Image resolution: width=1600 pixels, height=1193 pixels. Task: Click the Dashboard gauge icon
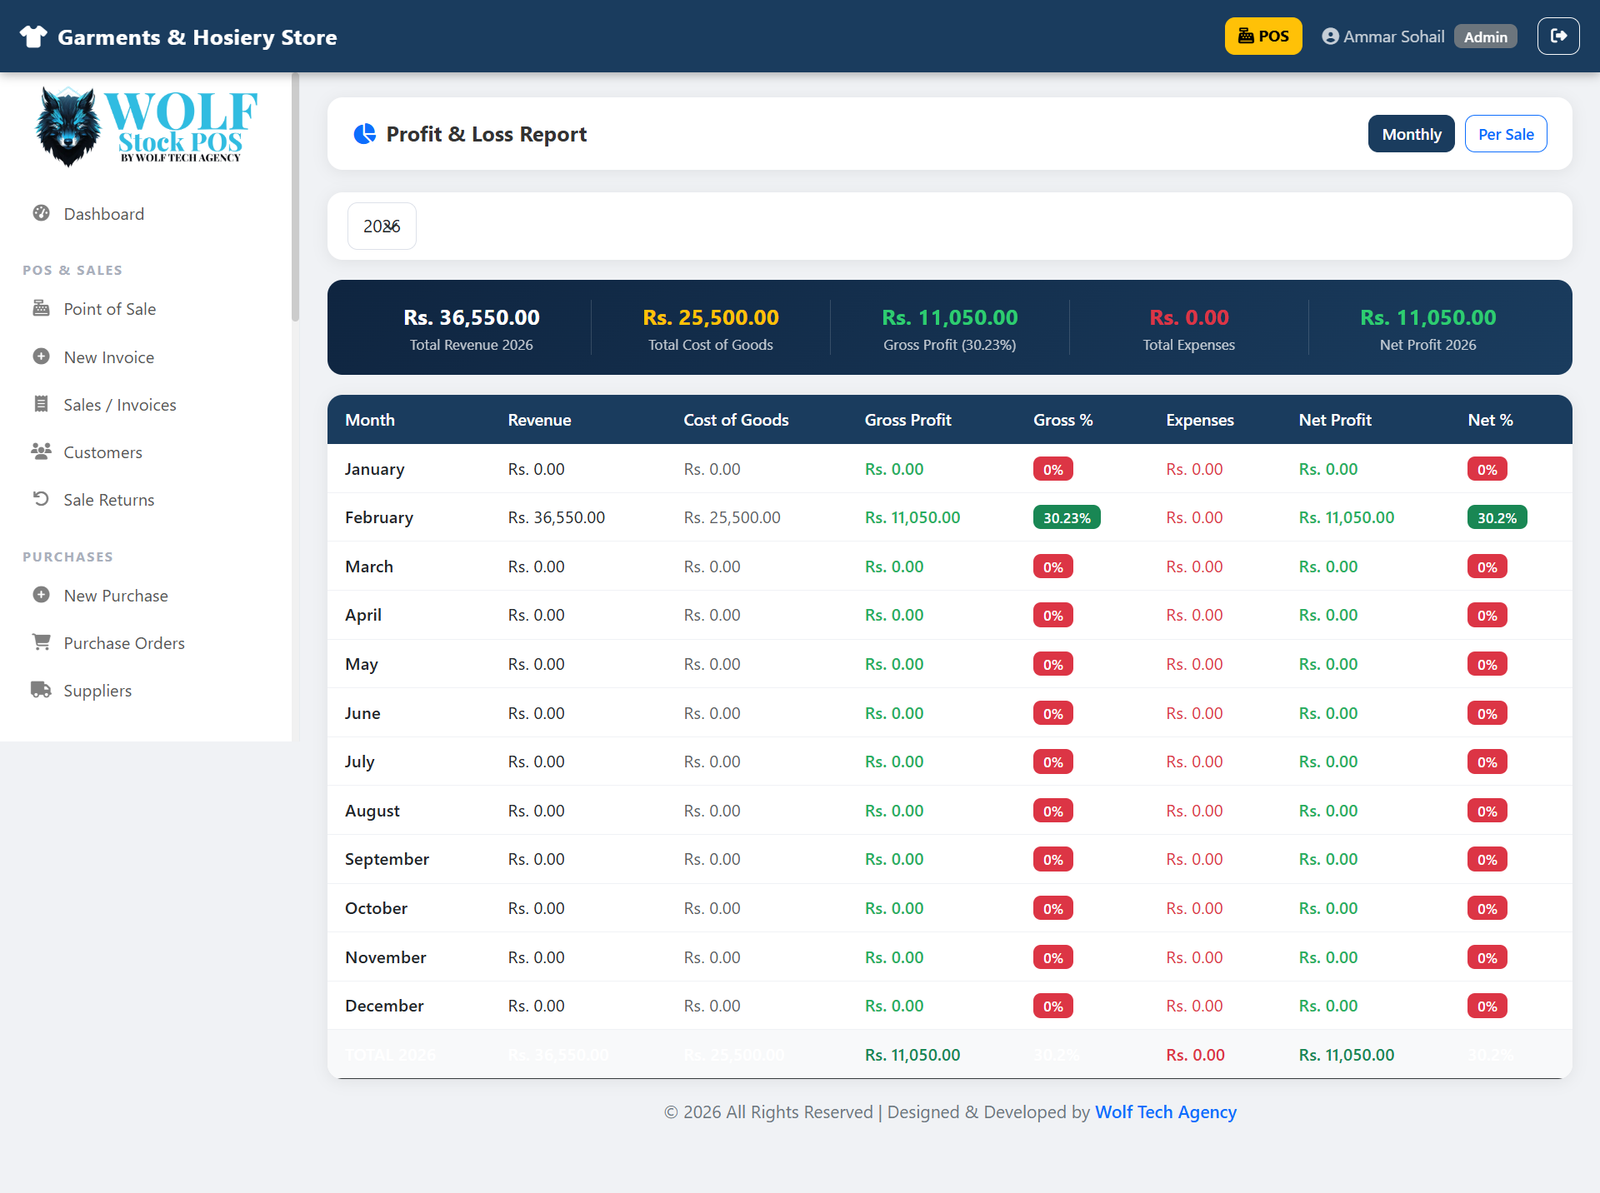tap(41, 213)
